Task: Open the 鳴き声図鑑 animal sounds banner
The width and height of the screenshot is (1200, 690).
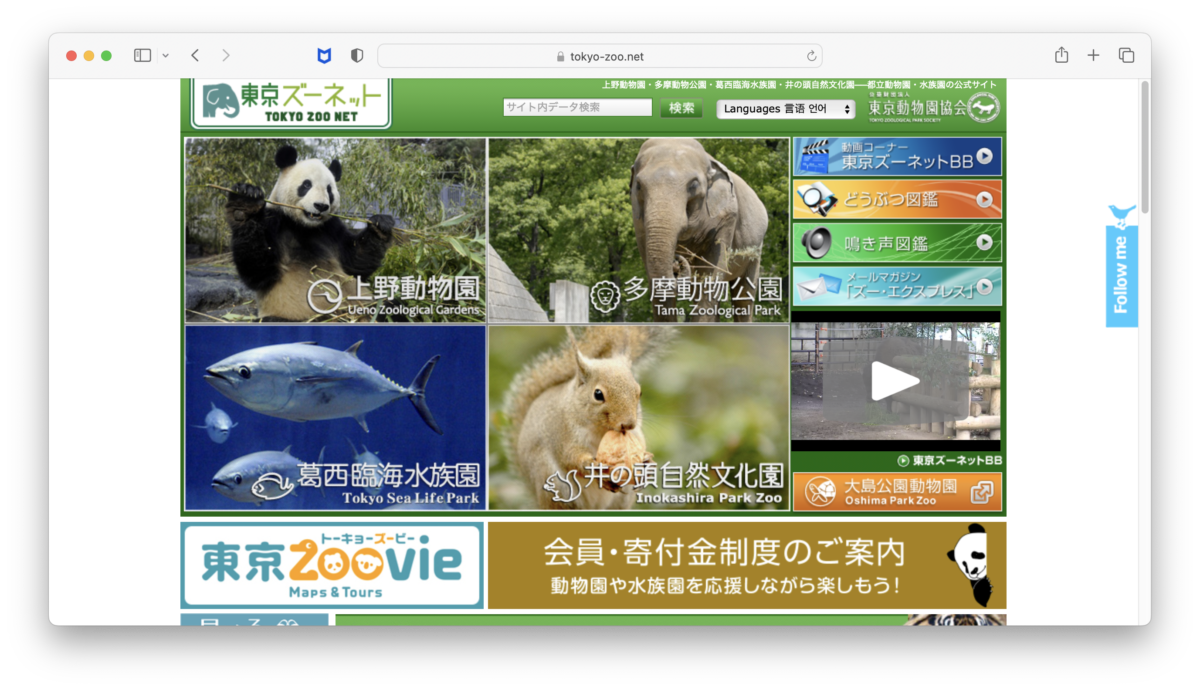Action: point(897,242)
